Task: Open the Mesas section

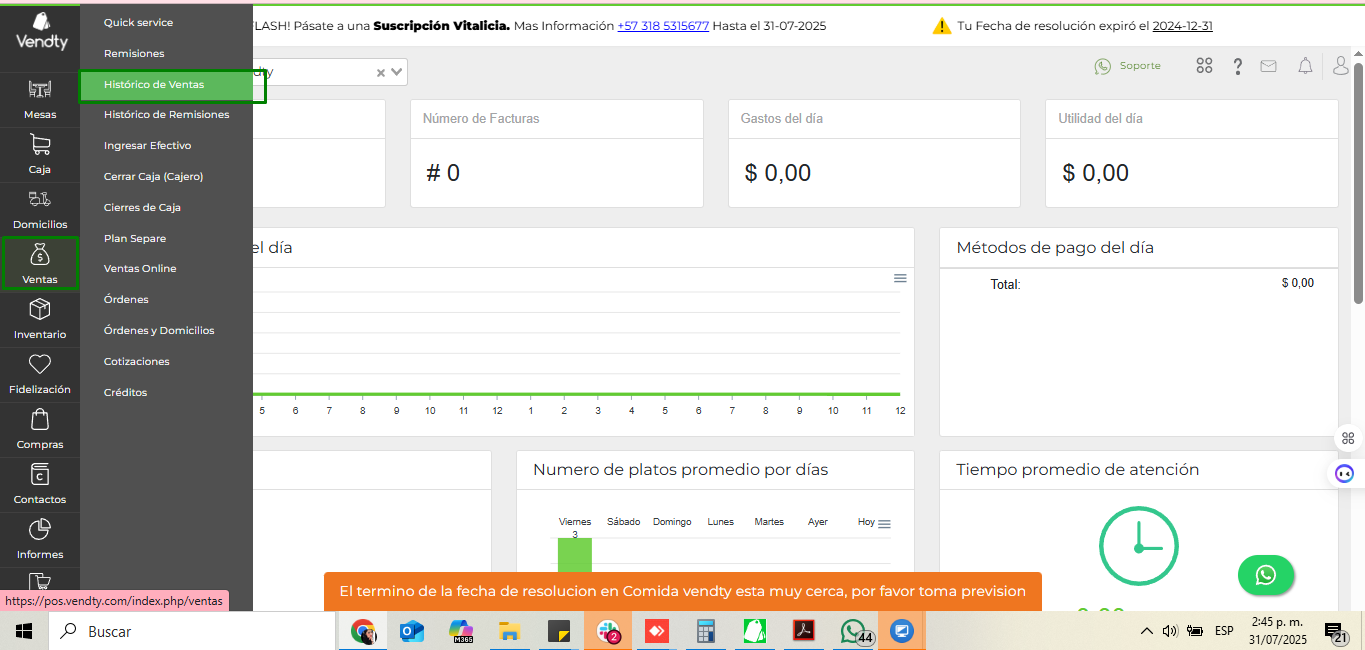Action: tap(40, 98)
